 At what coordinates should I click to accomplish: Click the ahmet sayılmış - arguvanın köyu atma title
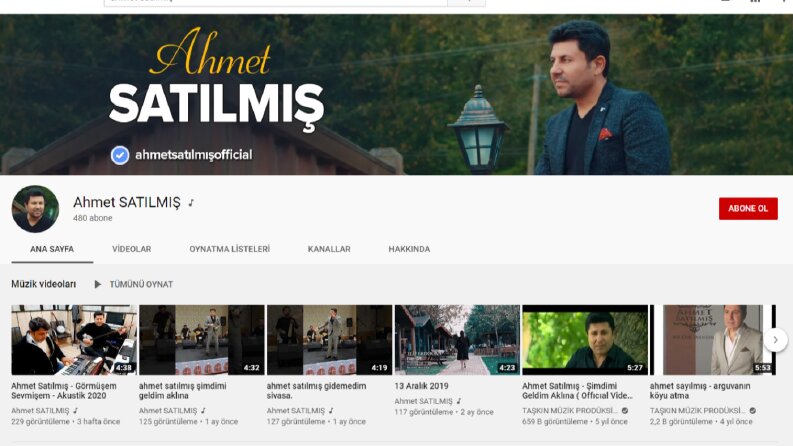(x=700, y=390)
